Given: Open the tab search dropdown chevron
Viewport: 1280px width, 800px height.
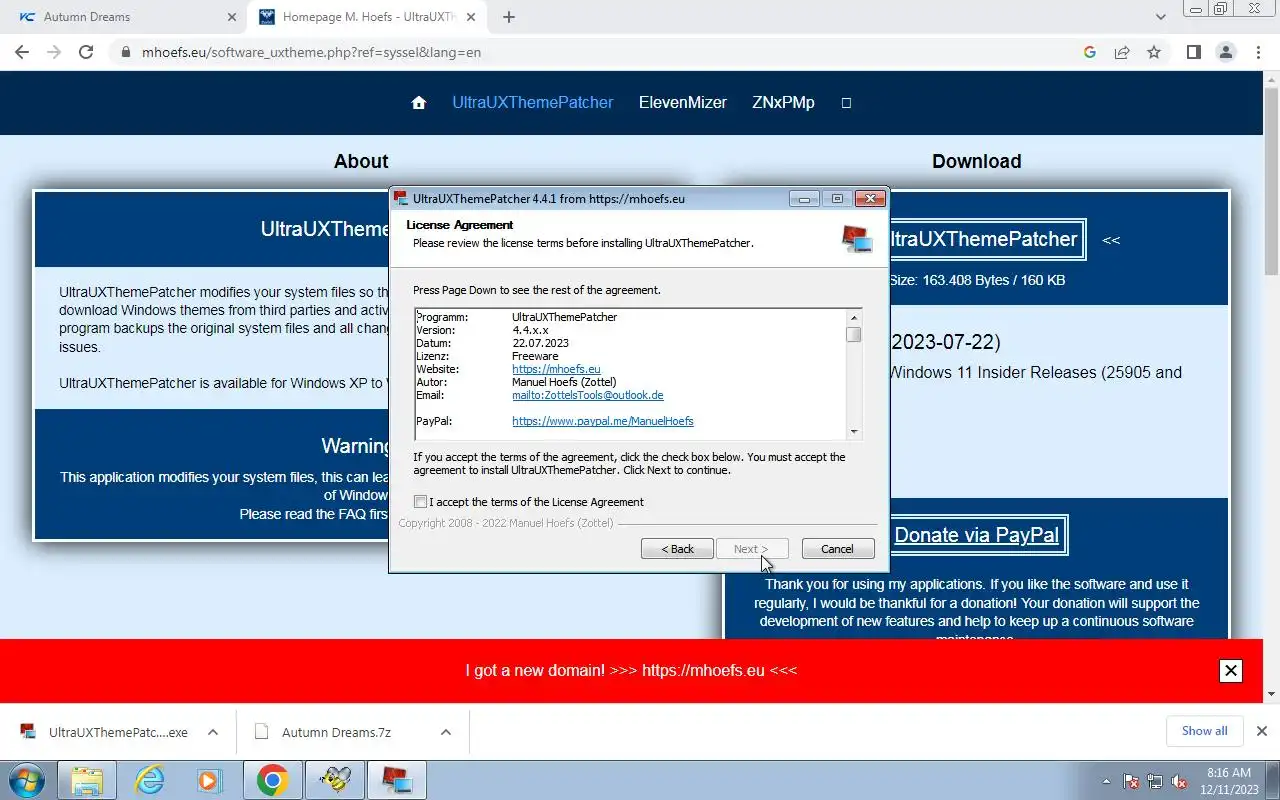Looking at the screenshot, I should coord(1161,17).
